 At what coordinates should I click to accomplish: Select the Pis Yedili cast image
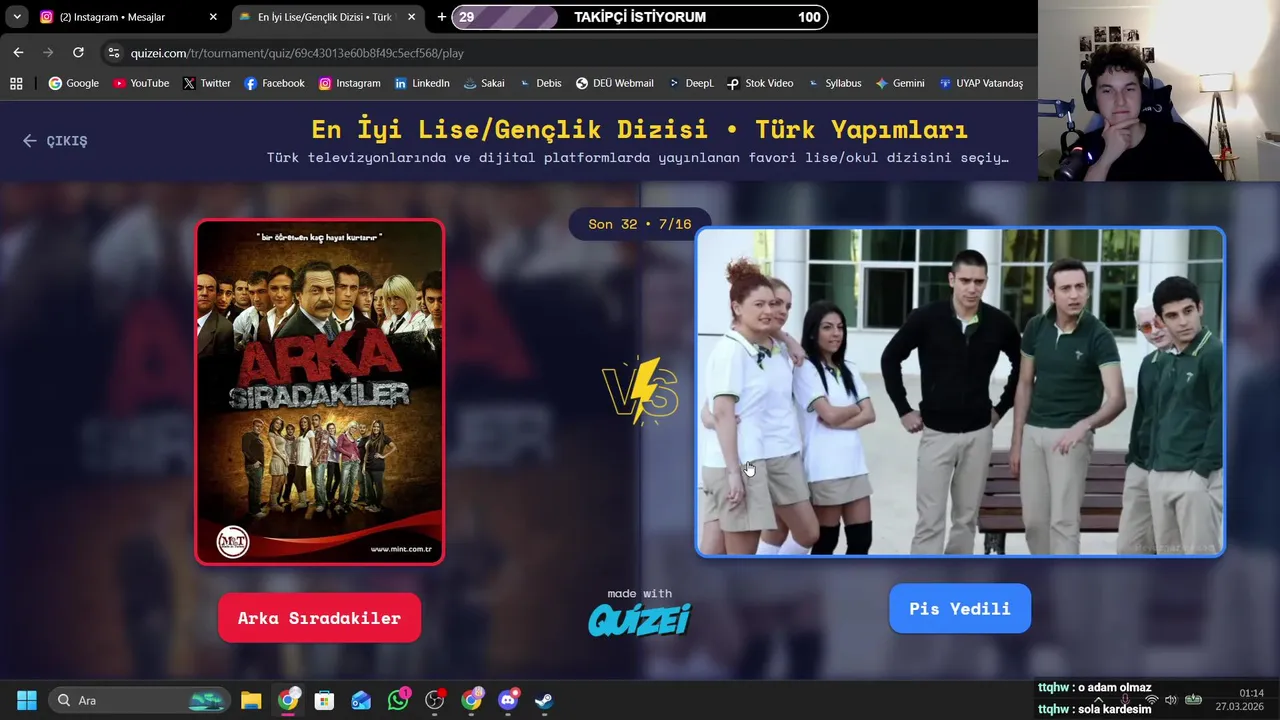960,392
